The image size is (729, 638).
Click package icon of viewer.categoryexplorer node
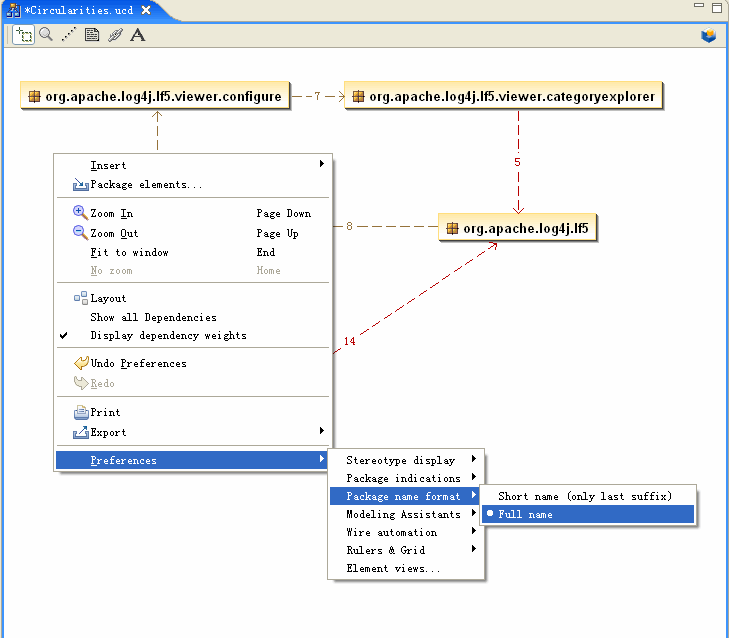[x=358, y=96]
